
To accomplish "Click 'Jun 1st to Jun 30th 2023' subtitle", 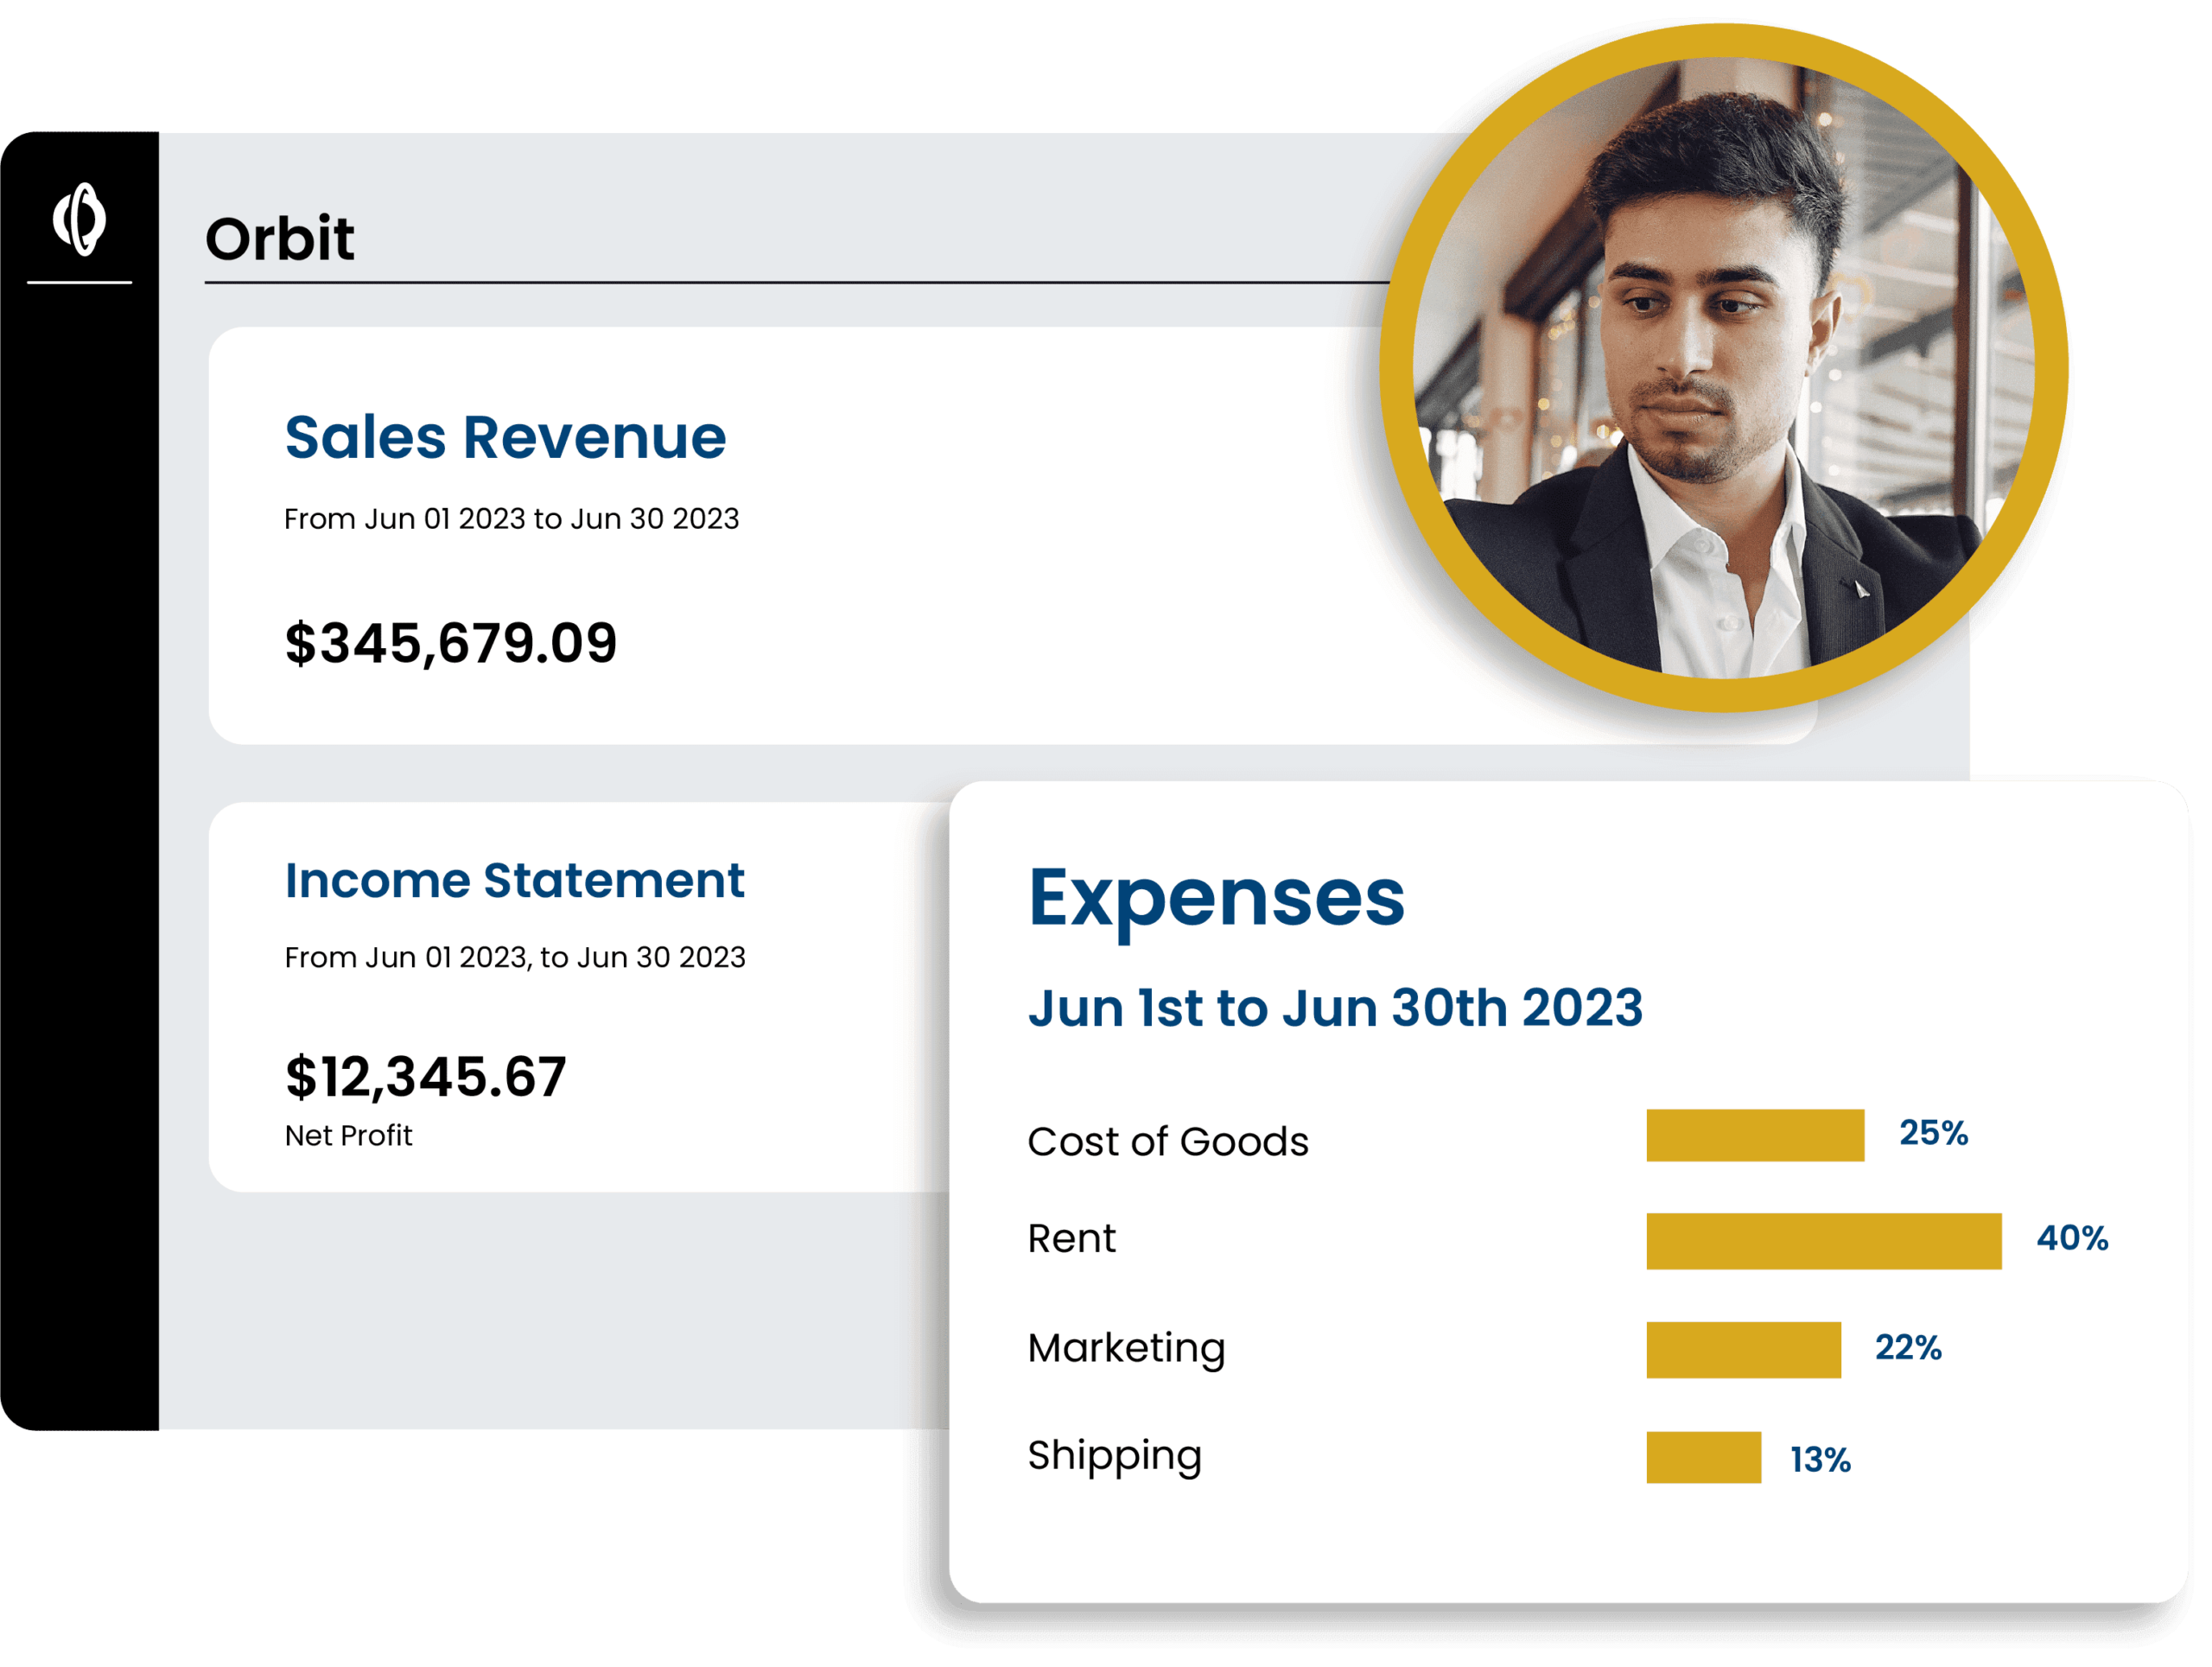I will click(1335, 1008).
